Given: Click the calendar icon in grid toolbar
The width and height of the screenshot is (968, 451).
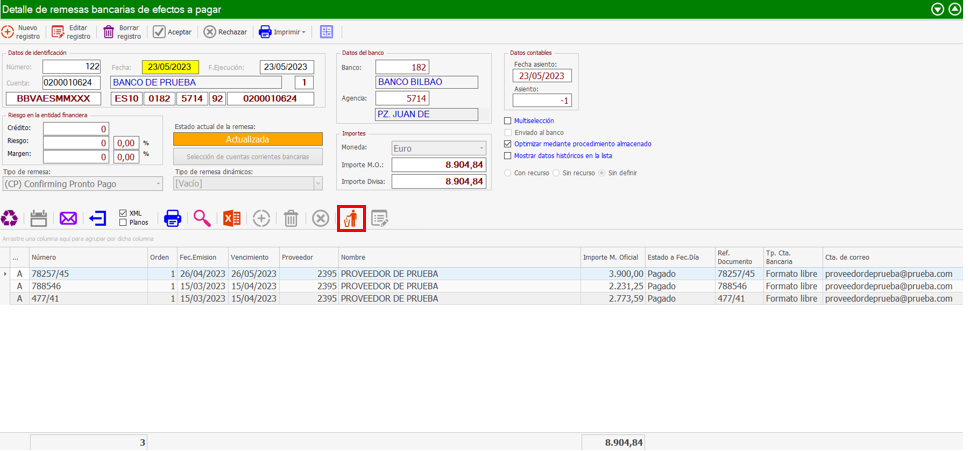Looking at the screenshot, I should [39, 218].
